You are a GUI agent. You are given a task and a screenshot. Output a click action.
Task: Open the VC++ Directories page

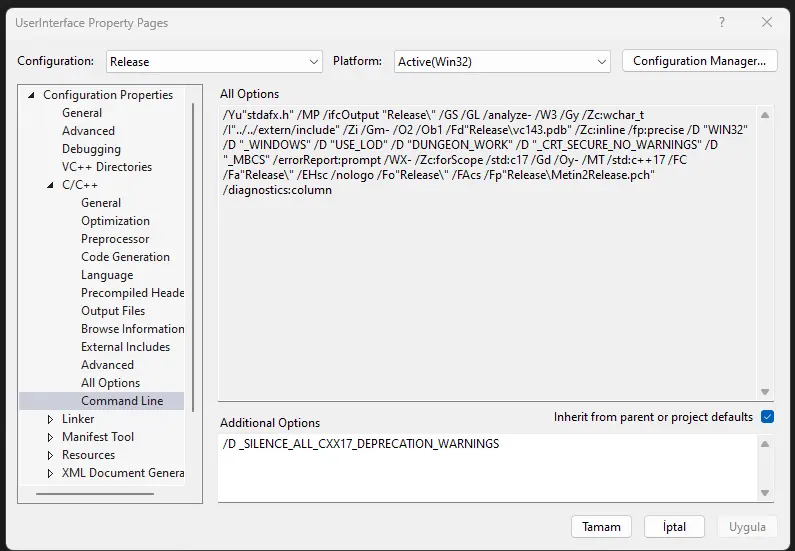(107, 167)
